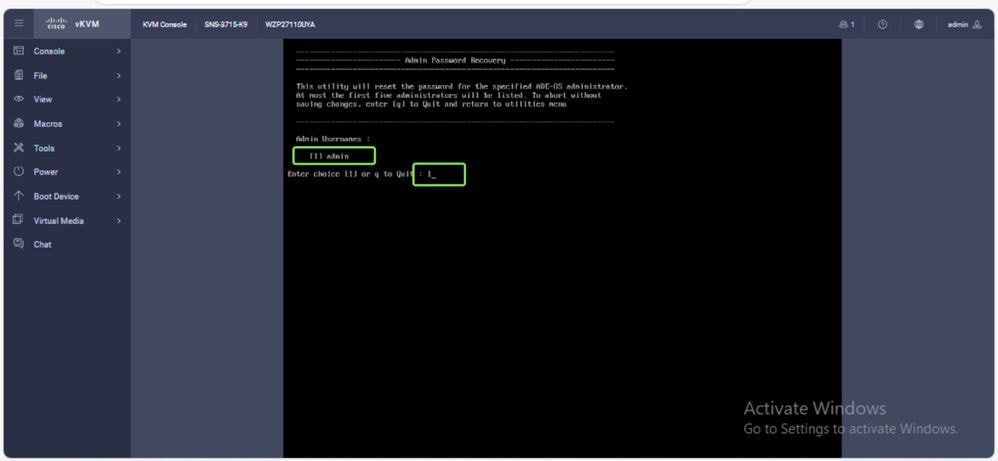Click the Enter choice prompt input

pyautogui.click(x=439, y=174)
